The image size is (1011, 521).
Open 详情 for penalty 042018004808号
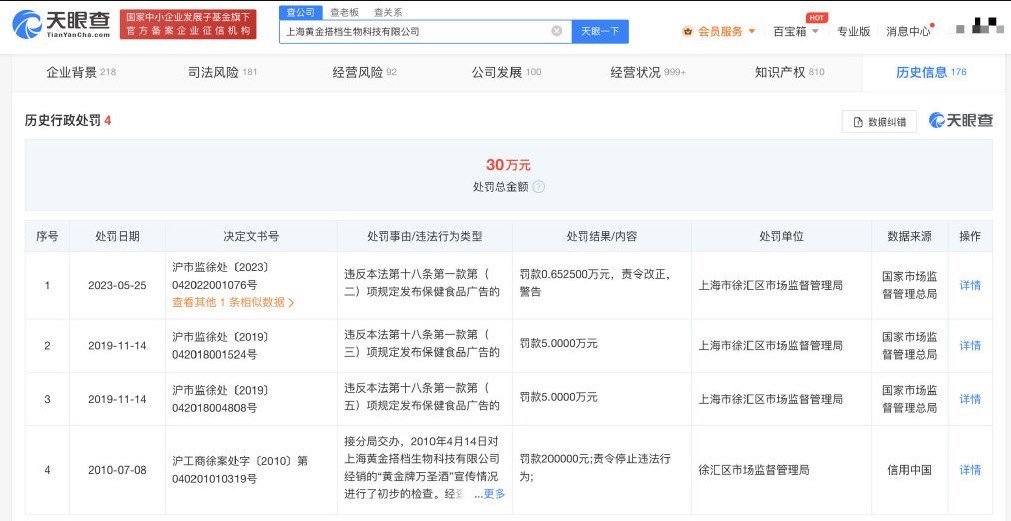[x=970, y=399]
